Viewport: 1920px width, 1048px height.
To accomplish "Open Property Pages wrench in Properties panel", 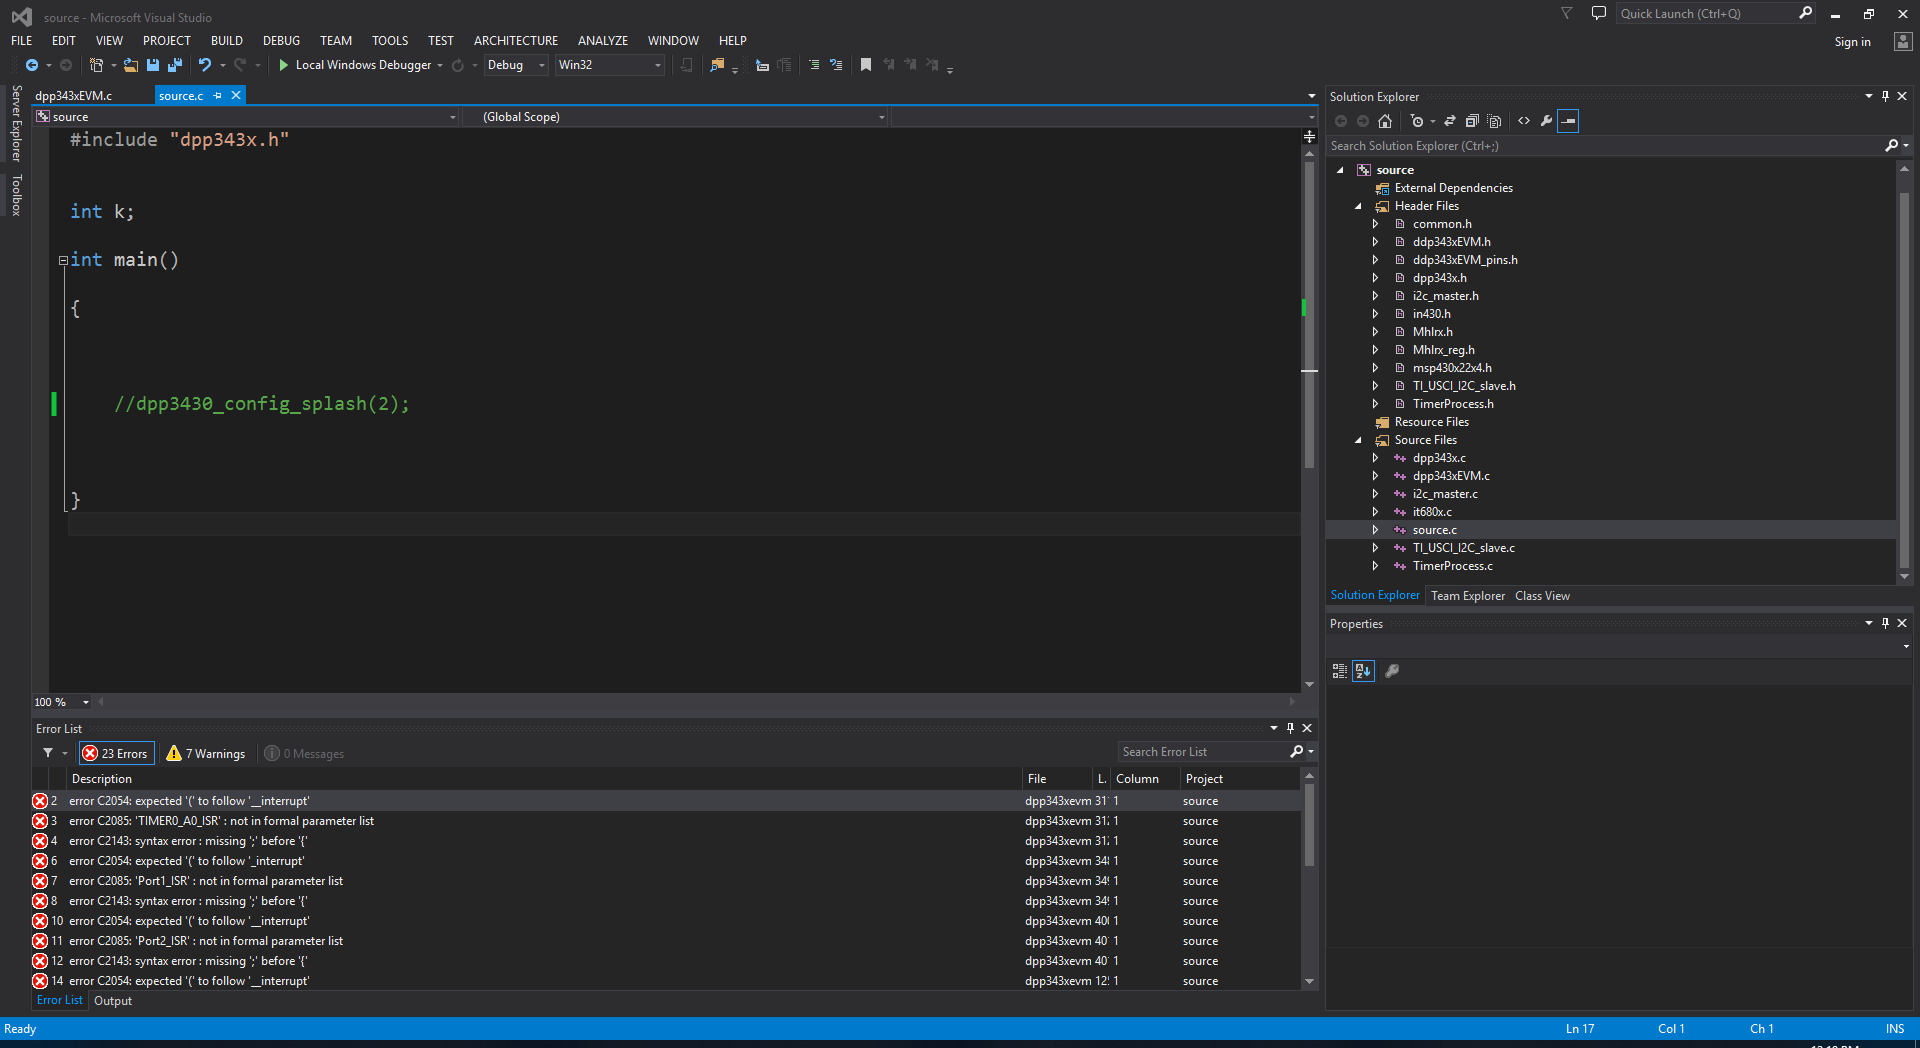I will 1392,671.
